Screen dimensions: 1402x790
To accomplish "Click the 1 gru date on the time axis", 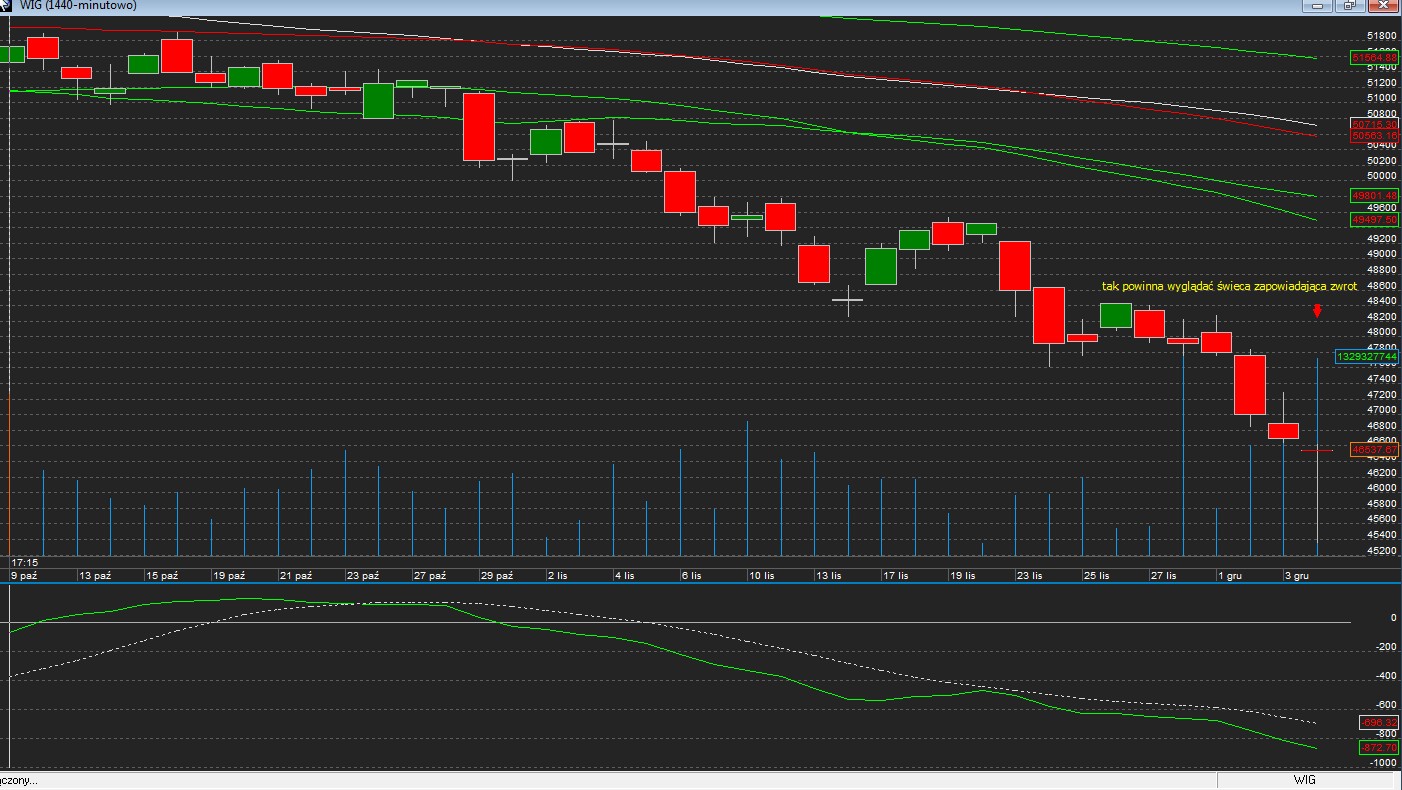I will [1228, 576].
